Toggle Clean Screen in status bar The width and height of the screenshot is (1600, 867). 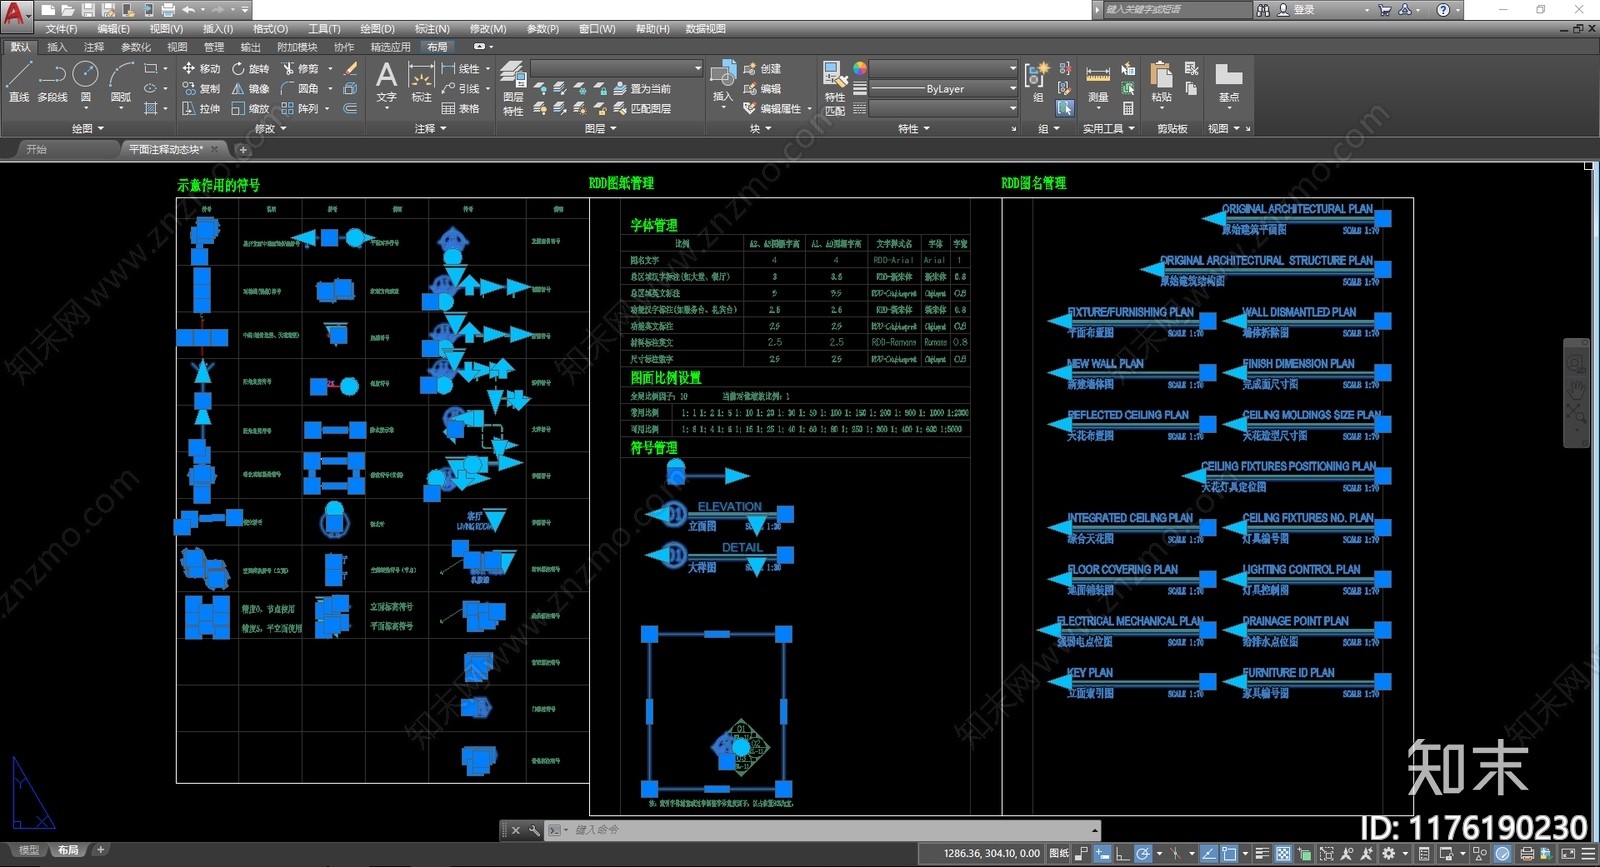coord(1567,854)
